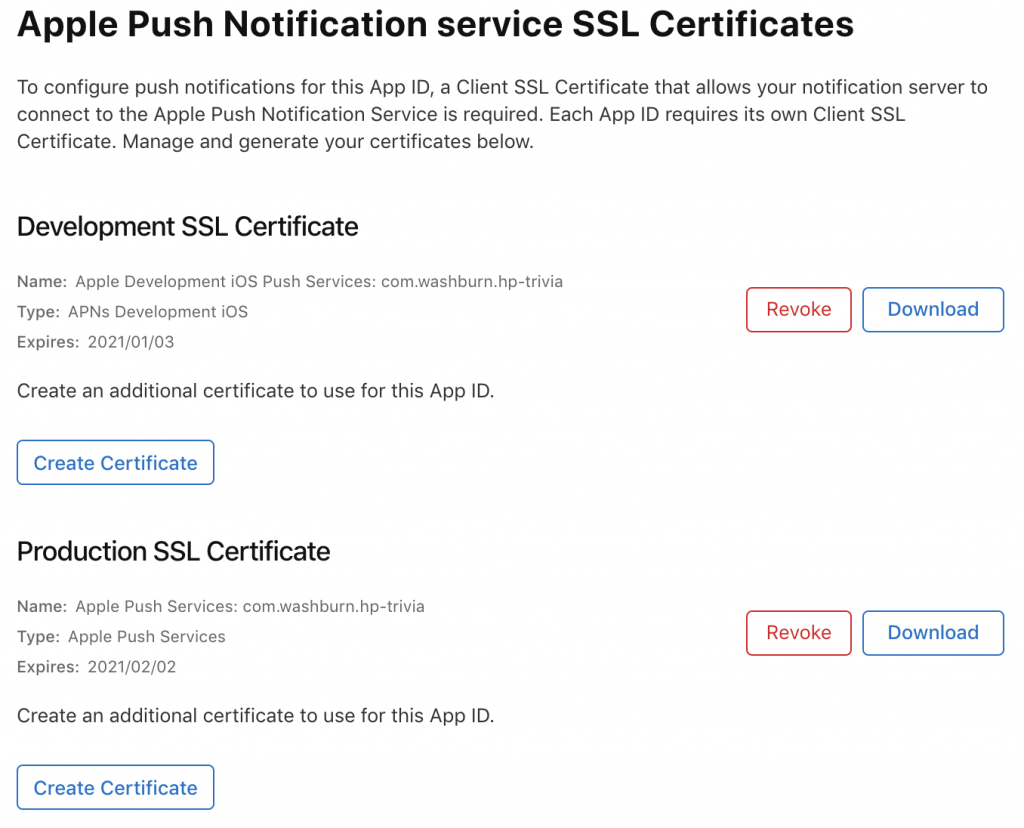Revoke the Production SSL Certificate
Image resolution: width=1024 pixels, height=828 pixels.
[799, 633]
